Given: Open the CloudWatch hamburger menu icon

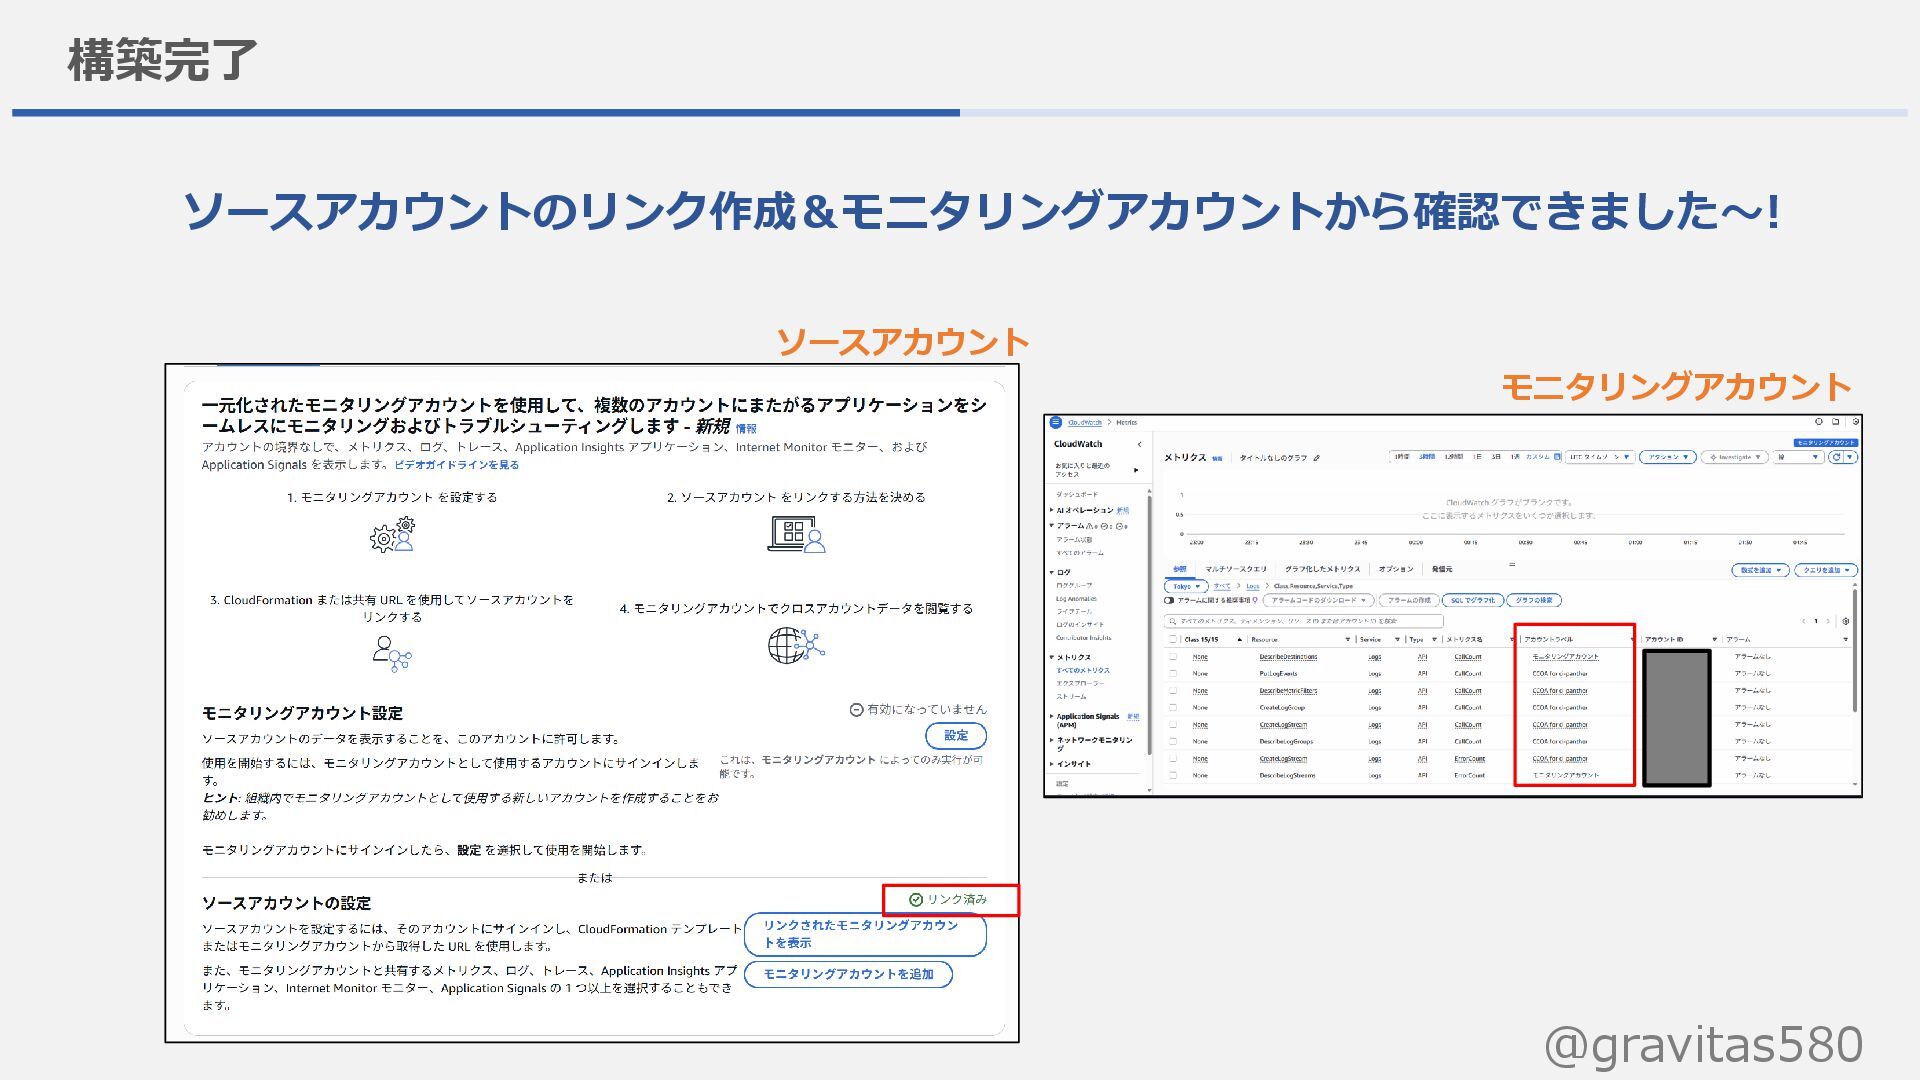Looking at the screenshot, I should point(1055,423).
